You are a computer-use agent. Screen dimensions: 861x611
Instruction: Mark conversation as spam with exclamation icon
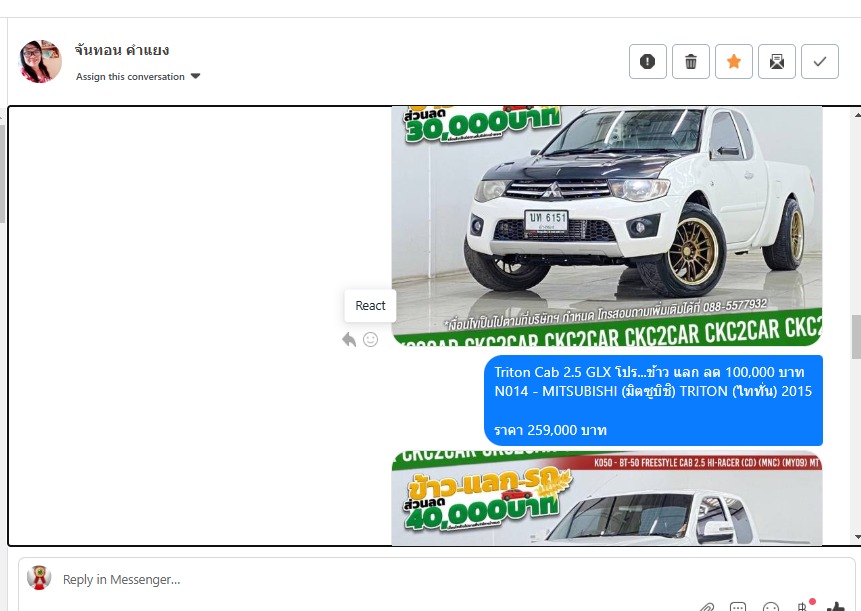coord(647,61)
